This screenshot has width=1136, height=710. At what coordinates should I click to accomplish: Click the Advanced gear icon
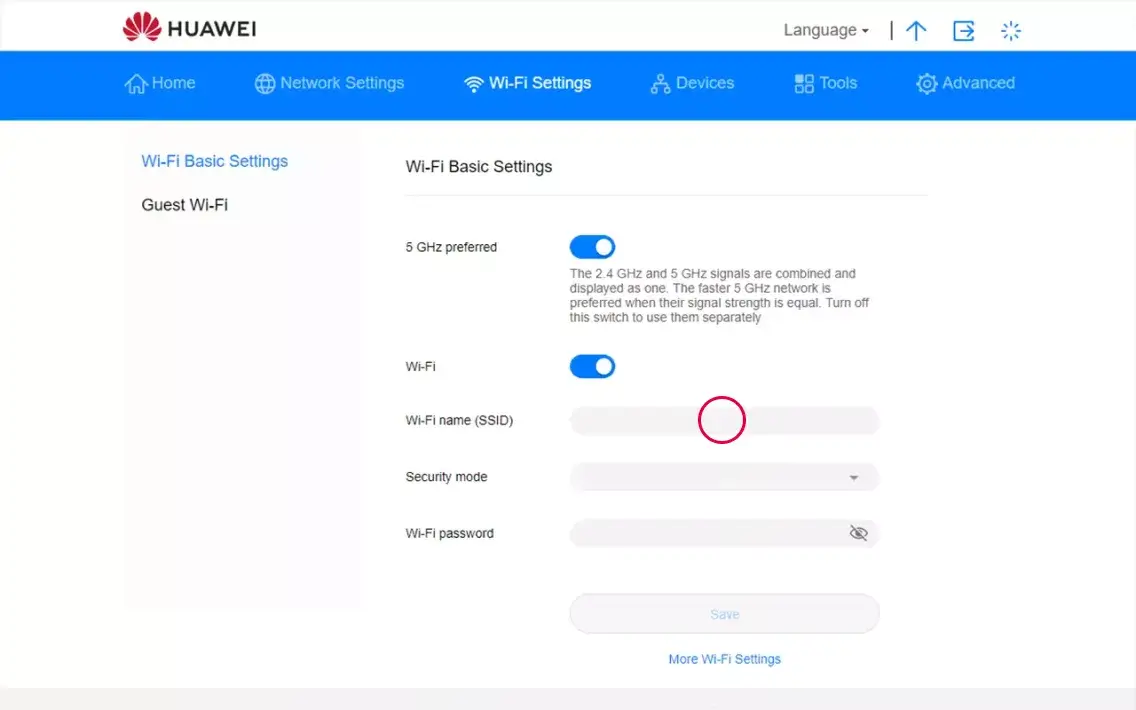927,84
